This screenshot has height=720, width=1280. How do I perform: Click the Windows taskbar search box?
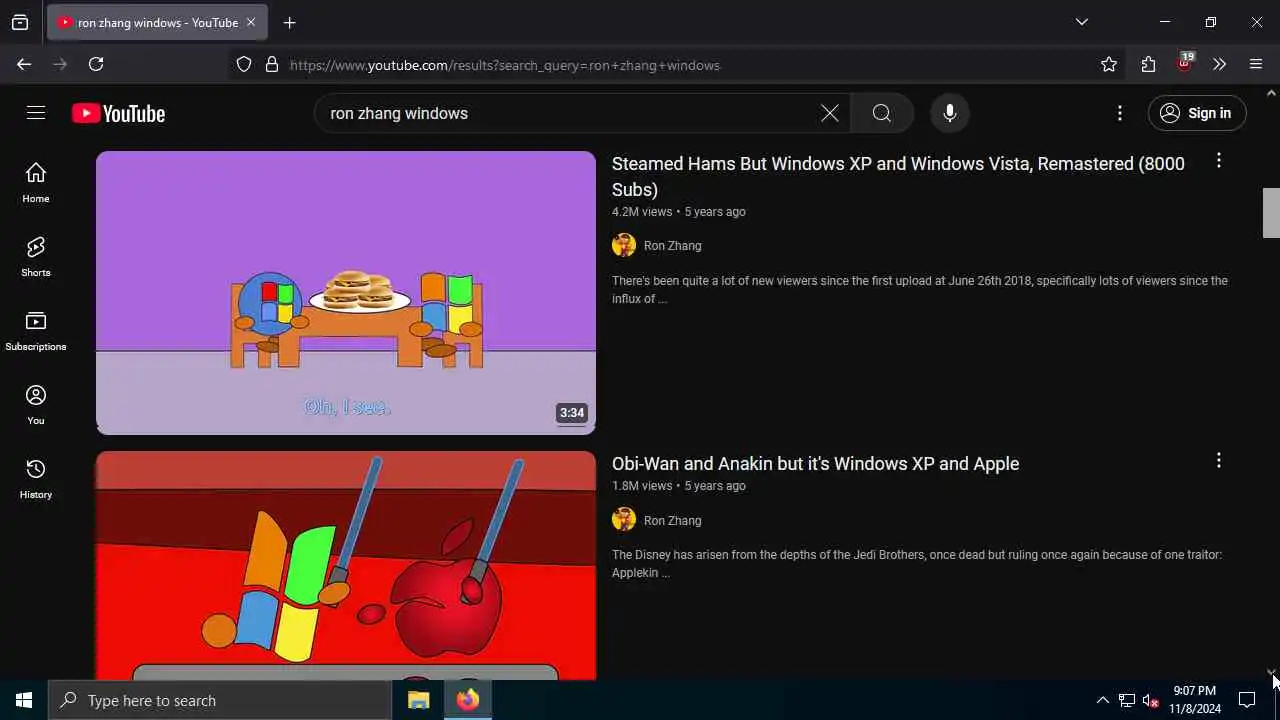220,700
